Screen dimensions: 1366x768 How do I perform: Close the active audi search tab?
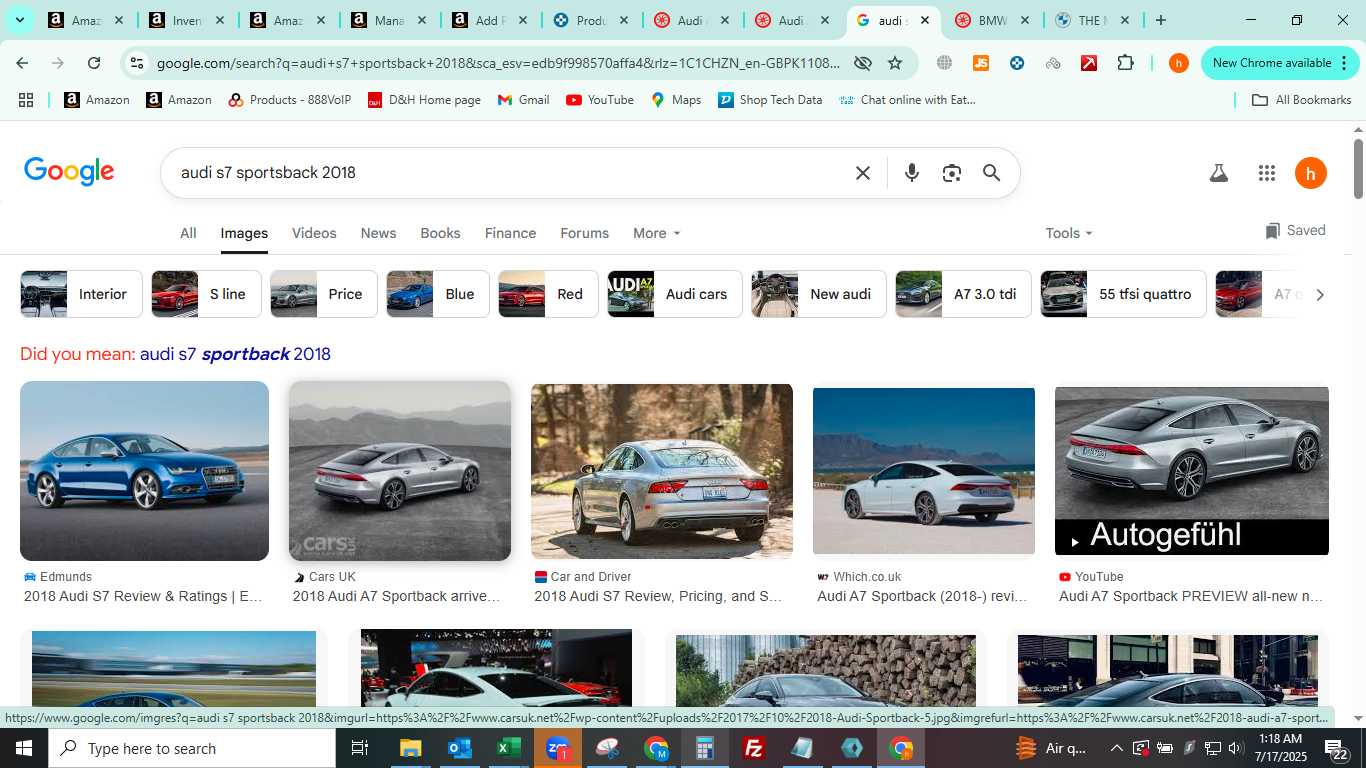point(925,20)
